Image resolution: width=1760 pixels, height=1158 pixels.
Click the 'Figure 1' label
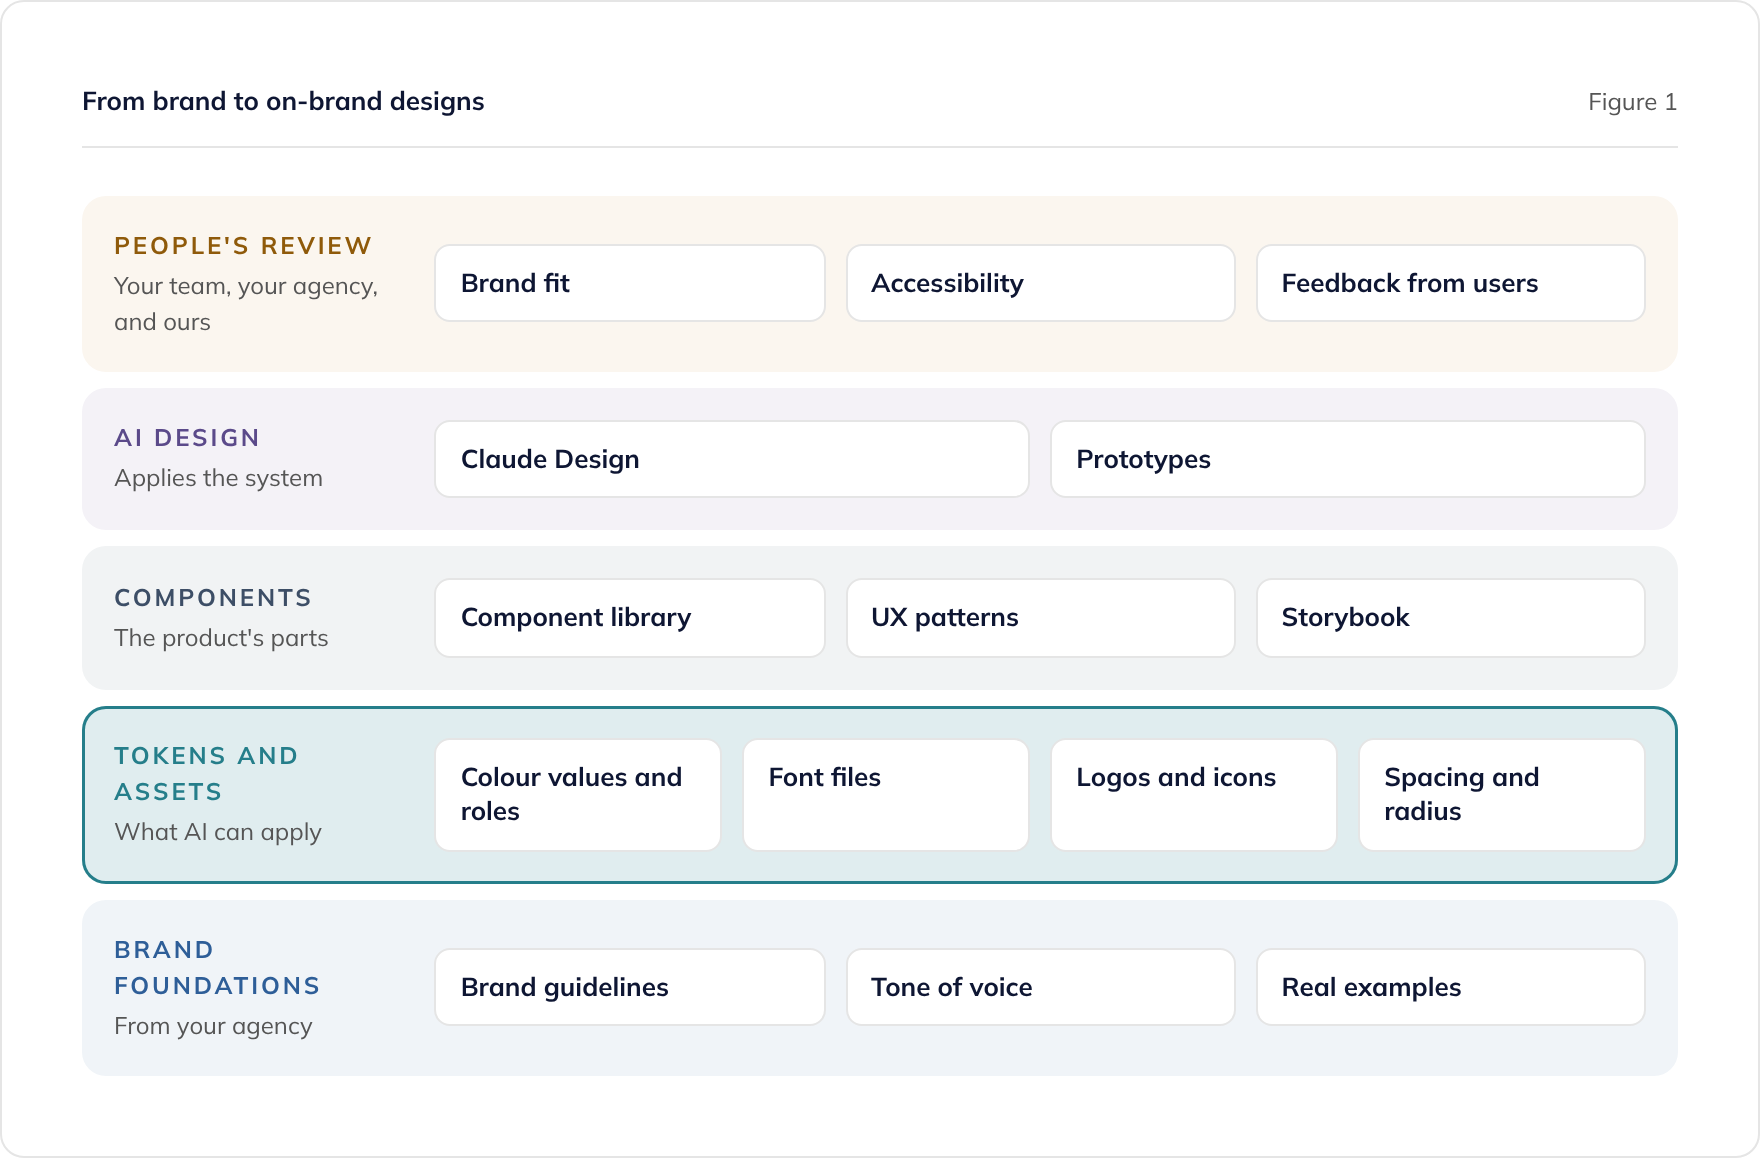click(1632, 102)
